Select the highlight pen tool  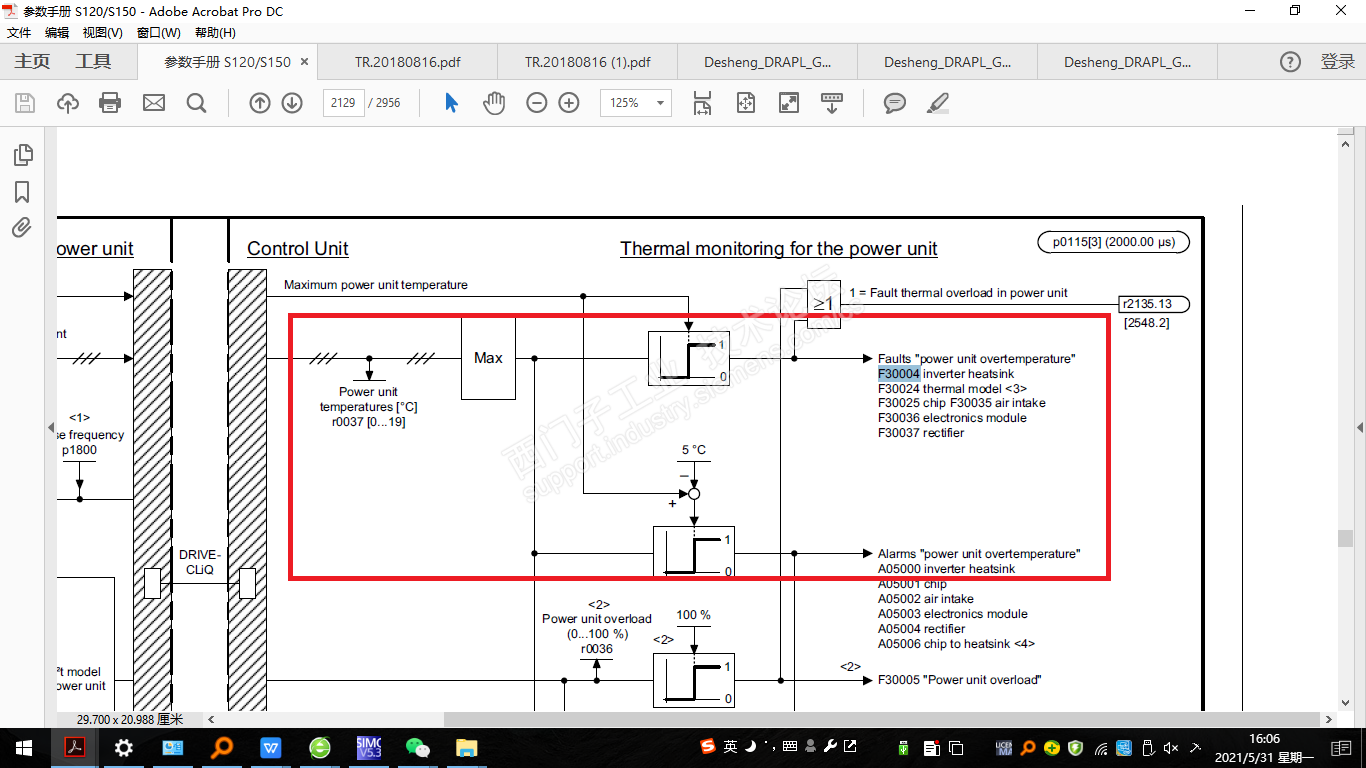click(x=937, y=102)
